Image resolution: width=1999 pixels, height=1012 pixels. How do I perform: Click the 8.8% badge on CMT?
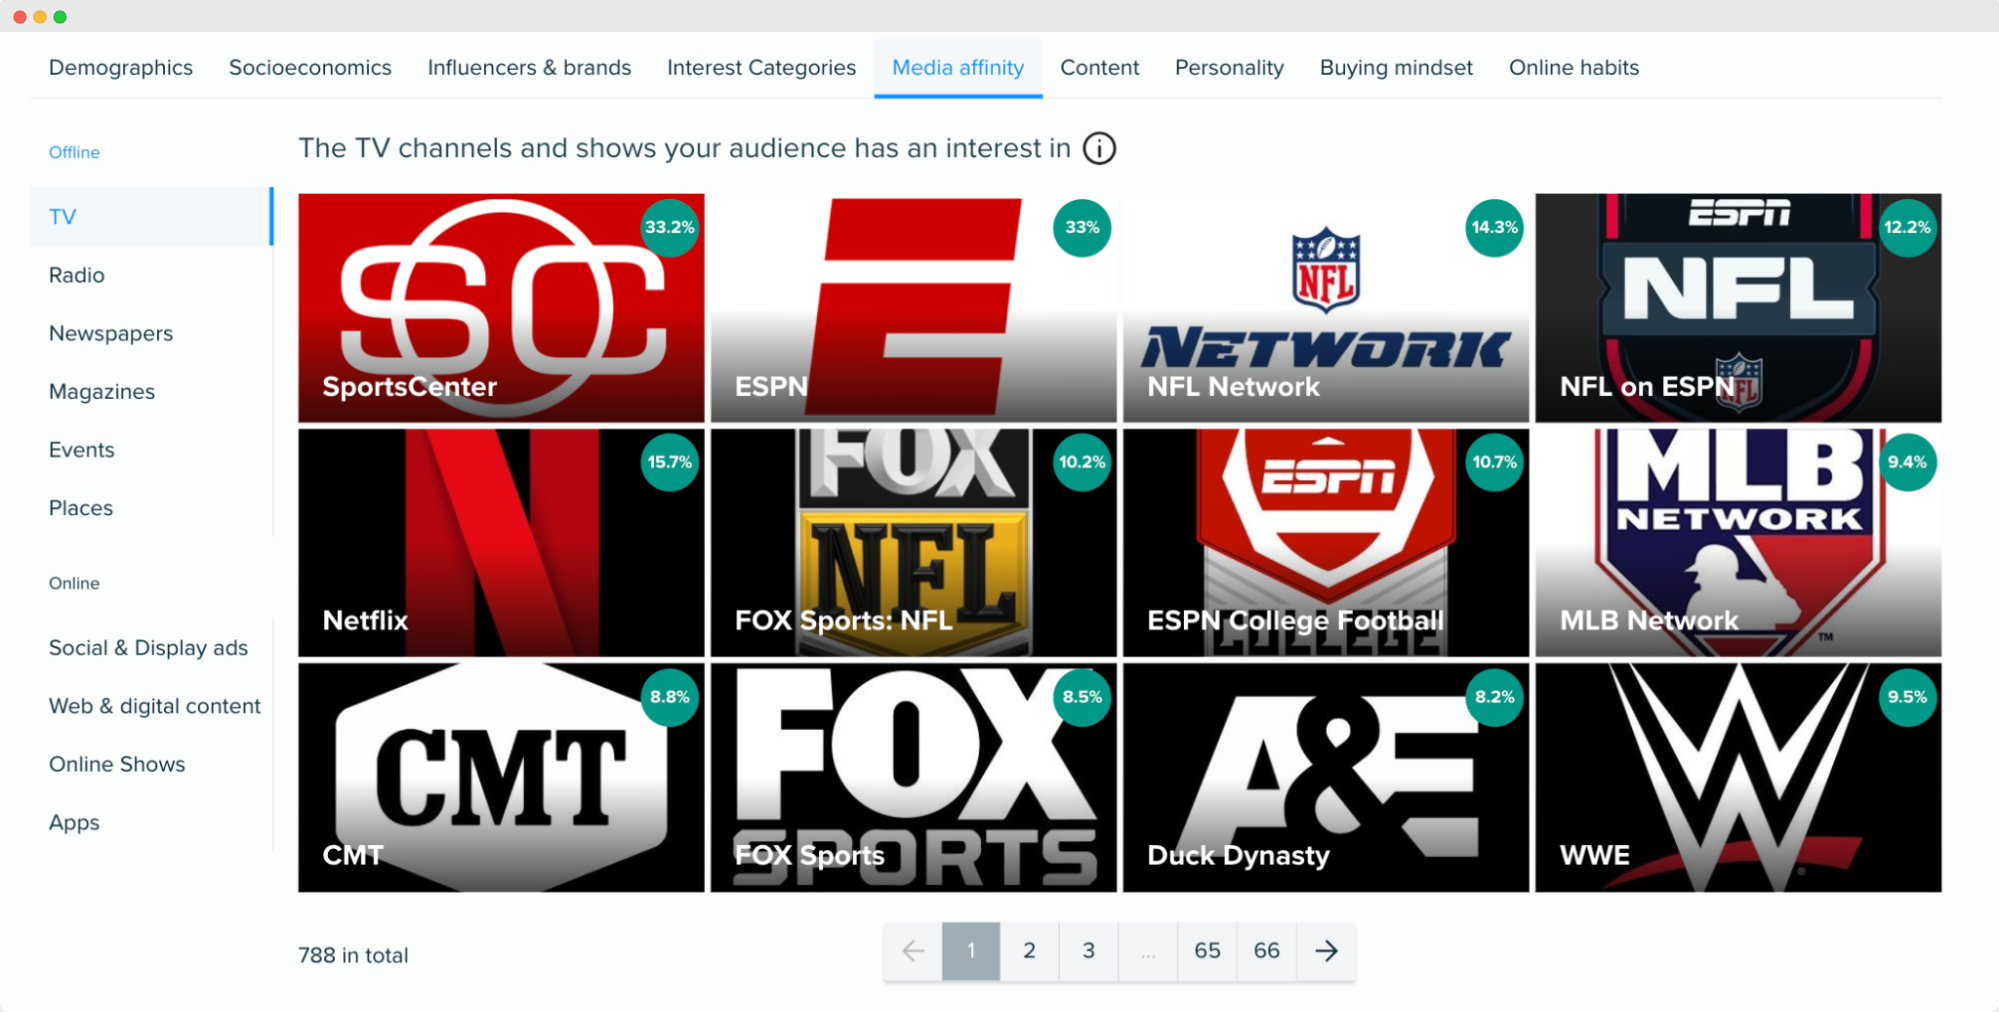coord(670,697)
